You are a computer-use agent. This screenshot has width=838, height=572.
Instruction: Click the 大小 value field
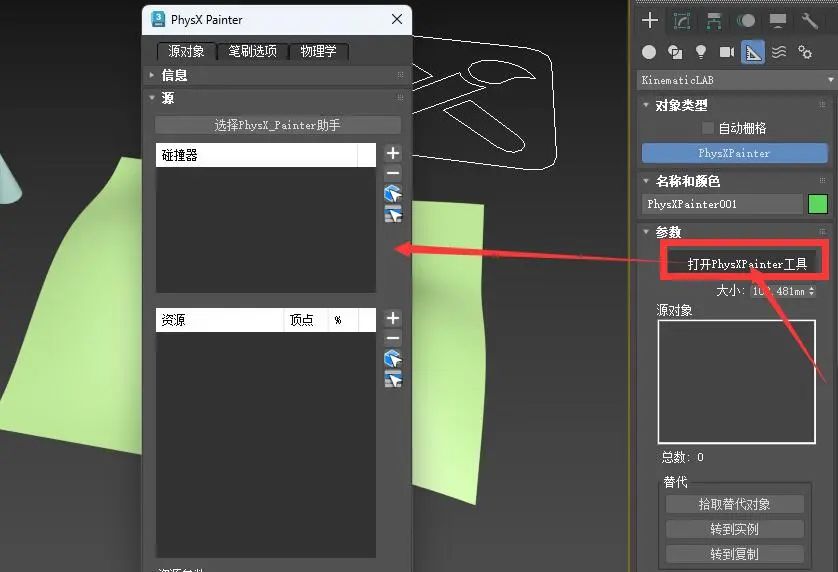[779, 291]
